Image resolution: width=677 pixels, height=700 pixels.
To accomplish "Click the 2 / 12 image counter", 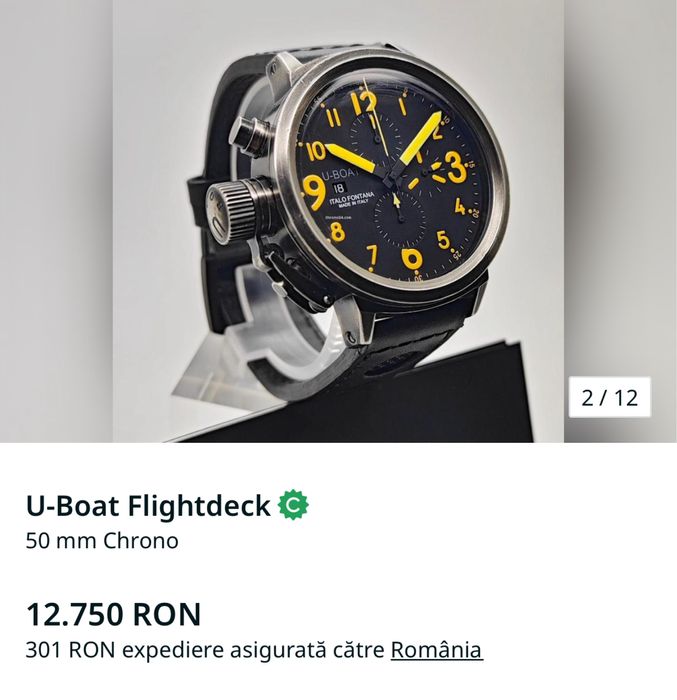I will point(610,397).
